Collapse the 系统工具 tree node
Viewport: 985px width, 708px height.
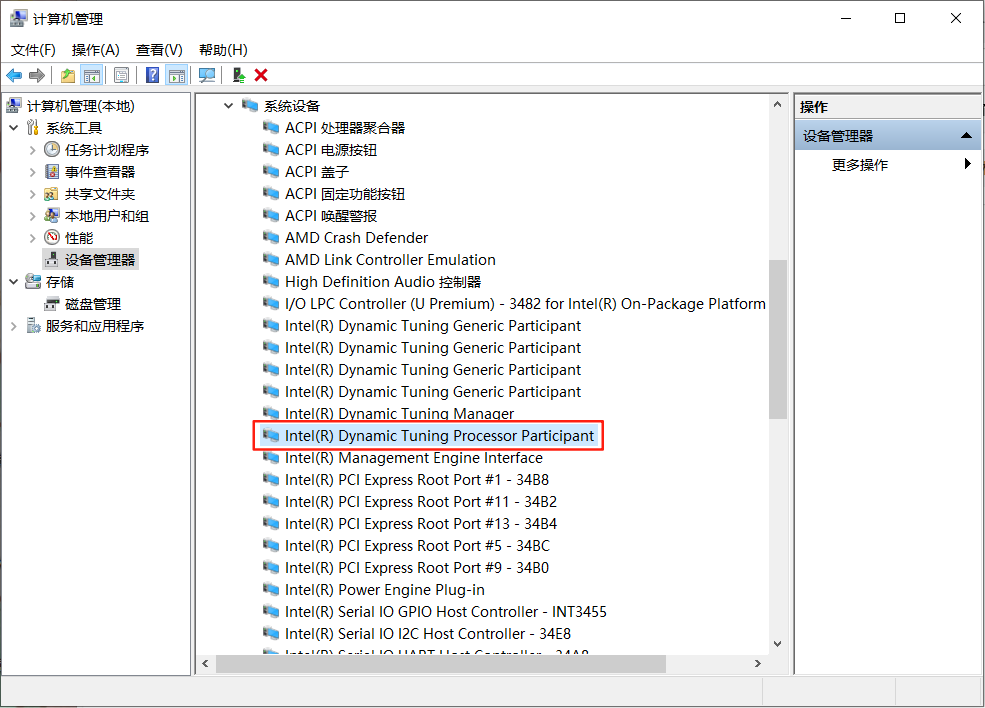[x=14, y=128]
